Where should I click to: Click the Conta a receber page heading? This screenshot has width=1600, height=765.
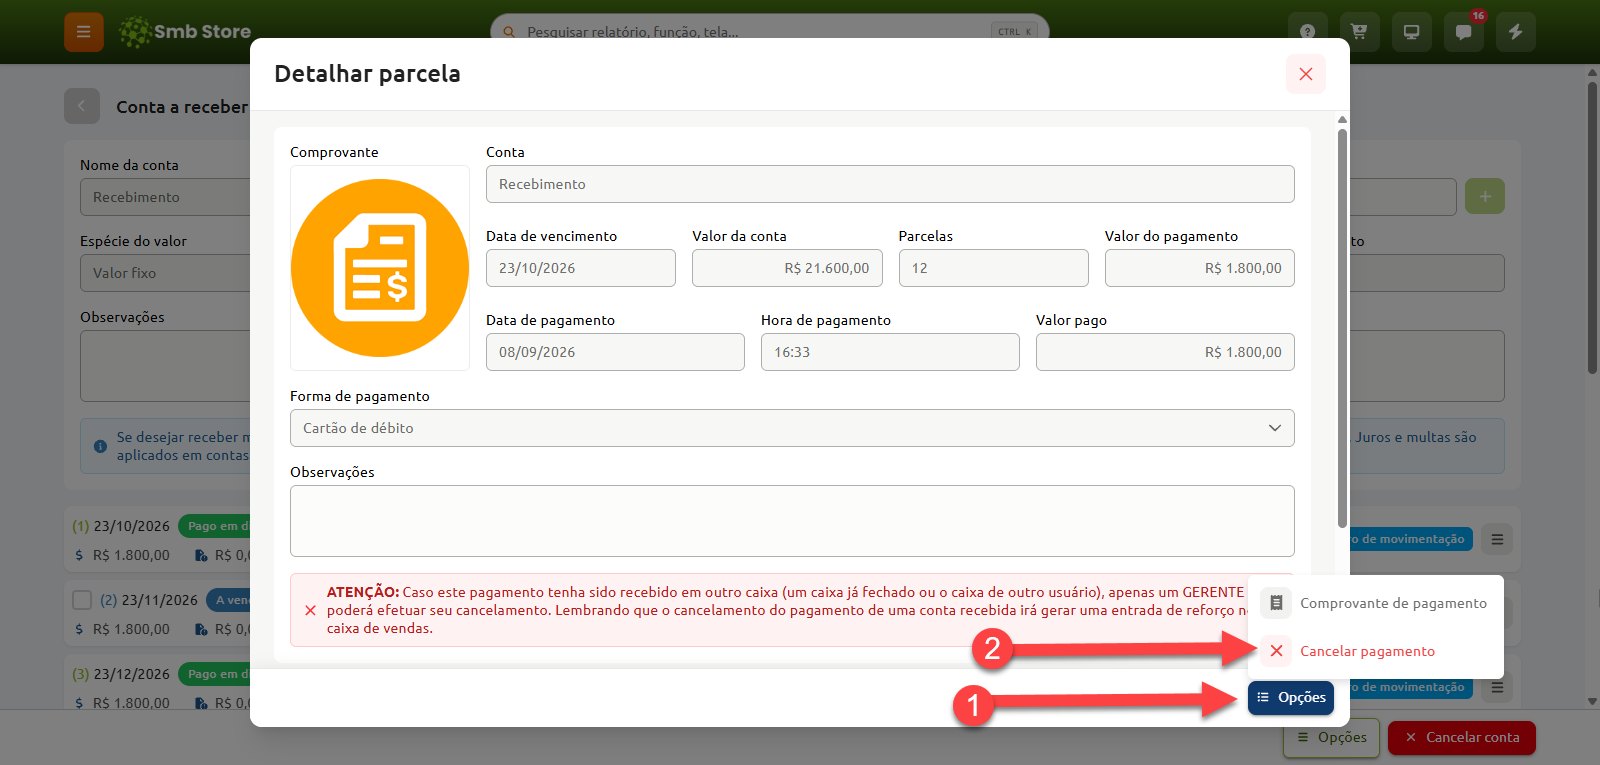coord(182,107)
